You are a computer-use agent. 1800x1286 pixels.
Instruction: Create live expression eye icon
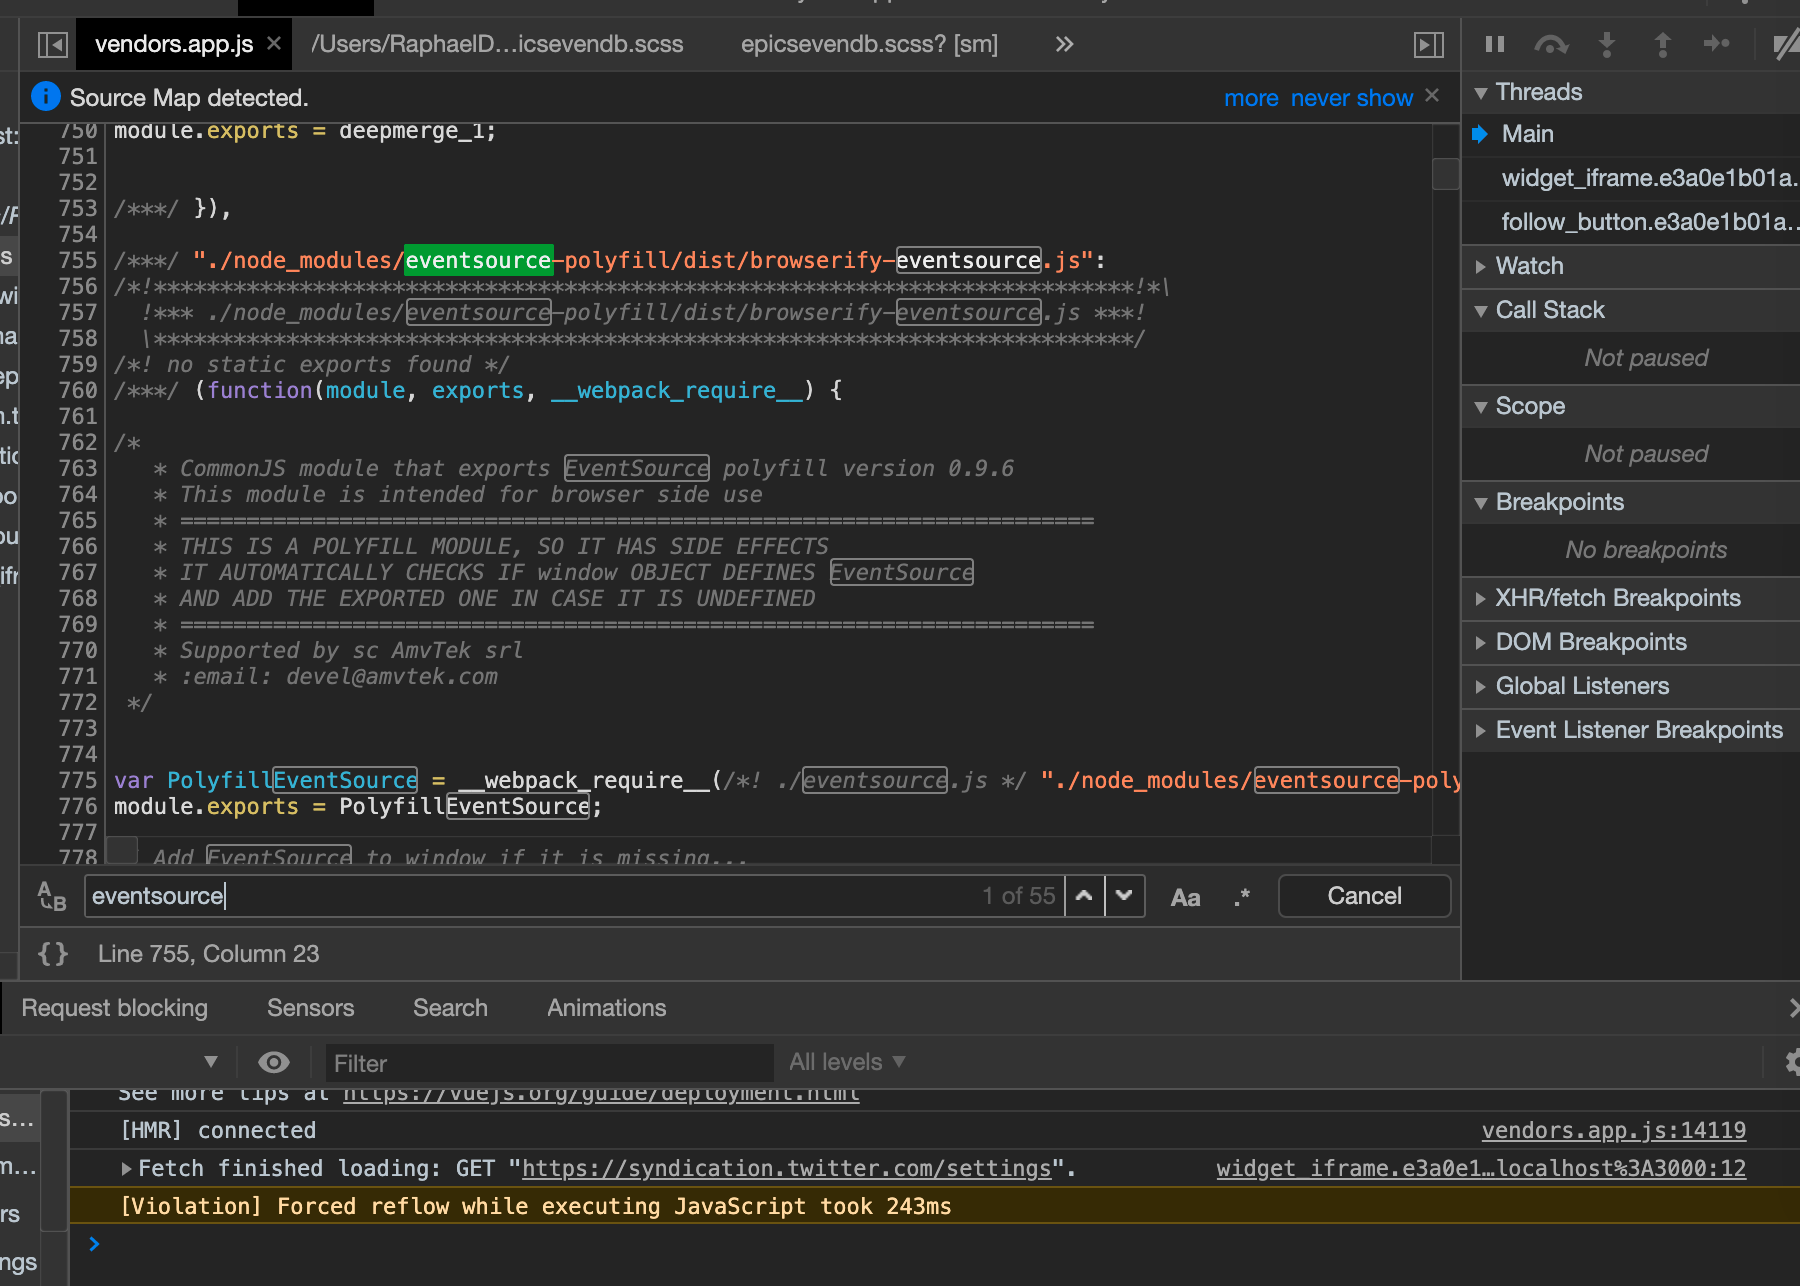point(273,1062)
